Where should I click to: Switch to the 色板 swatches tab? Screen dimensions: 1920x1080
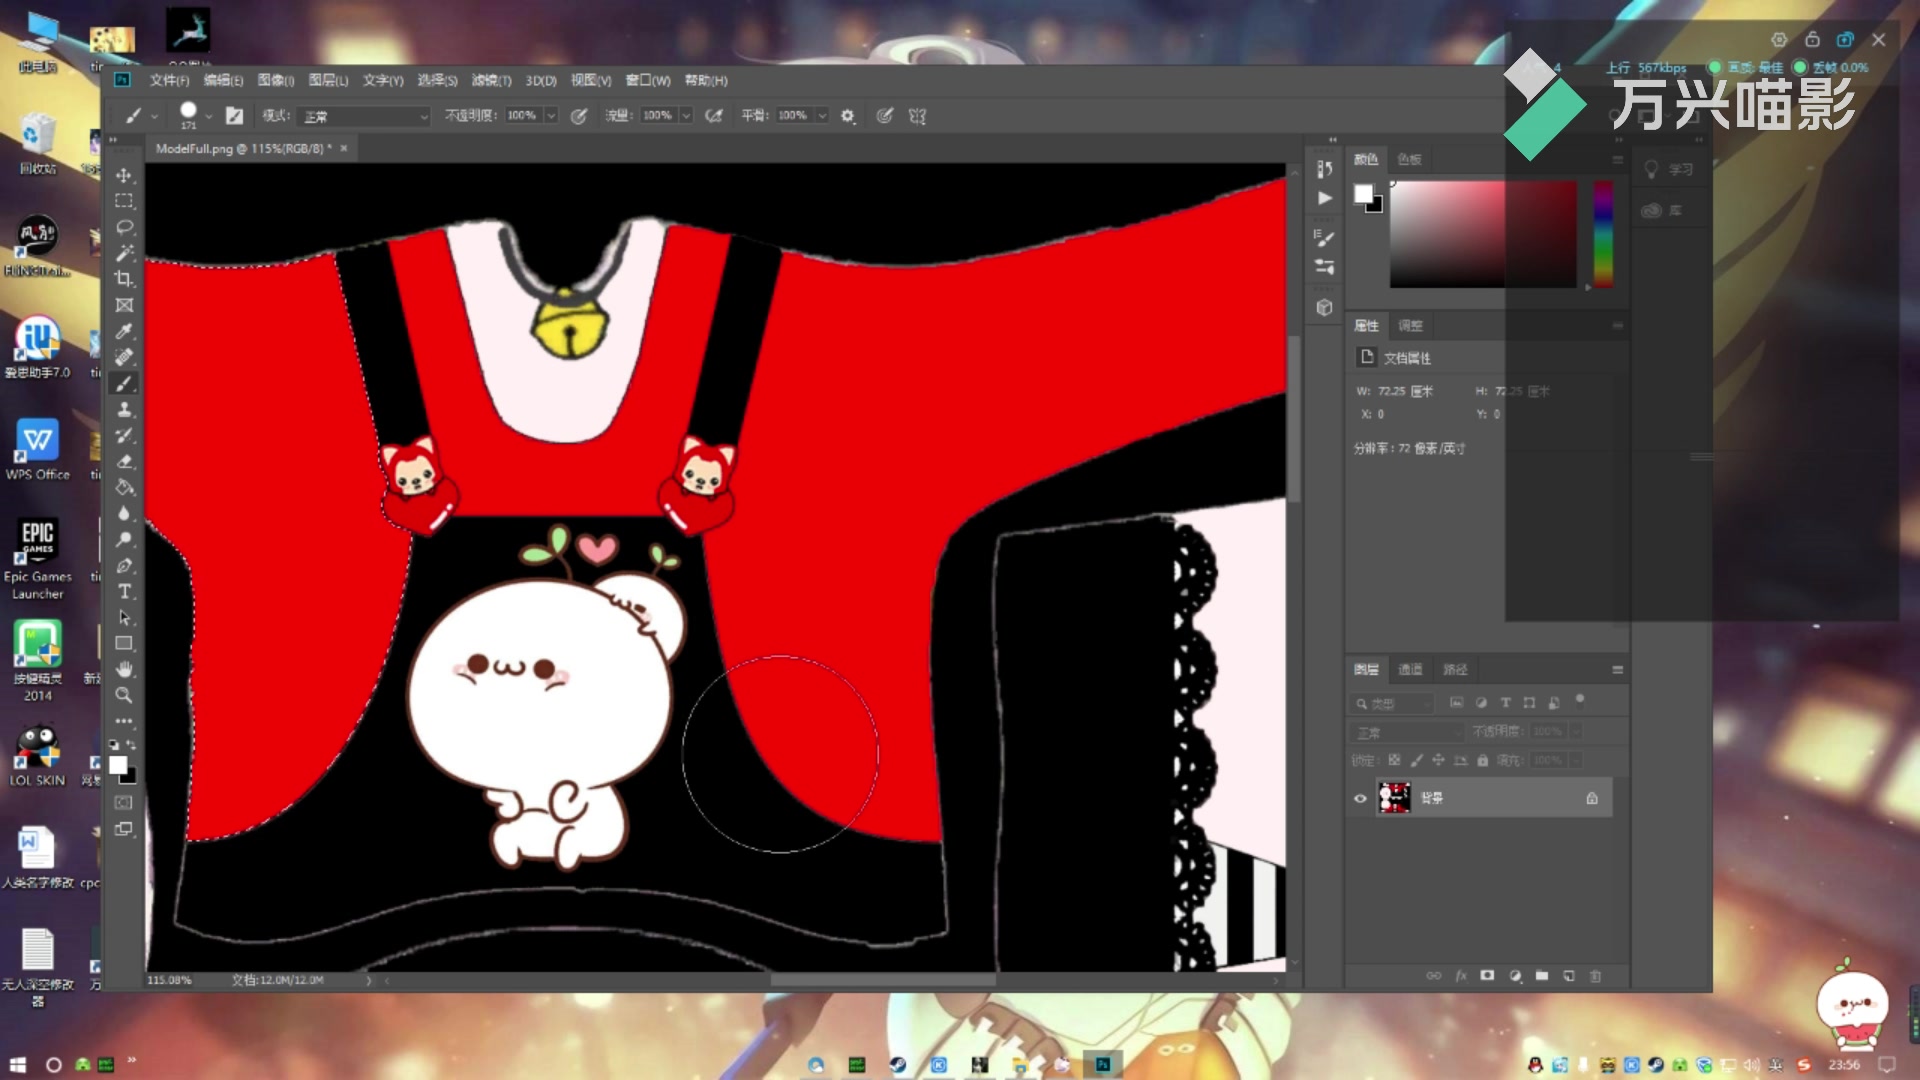pyautogui.click(x=1409, y=159)
